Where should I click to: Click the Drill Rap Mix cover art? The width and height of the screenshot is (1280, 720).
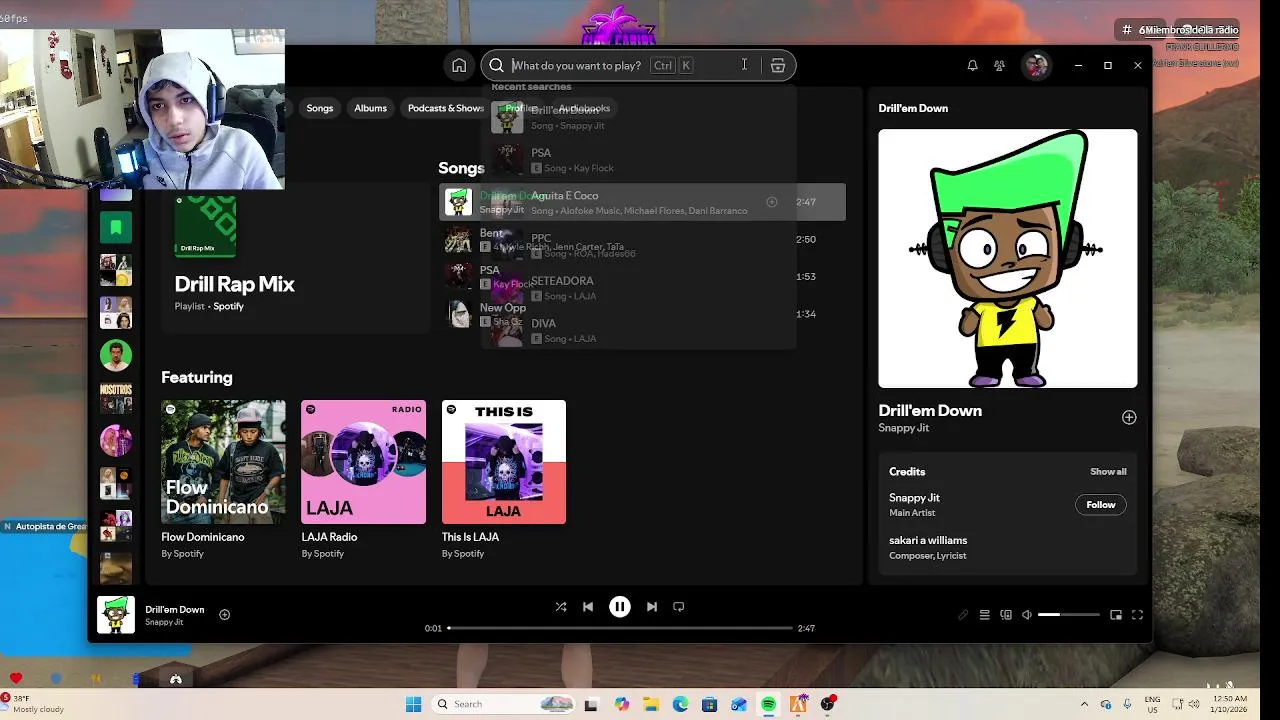[205, 227]
